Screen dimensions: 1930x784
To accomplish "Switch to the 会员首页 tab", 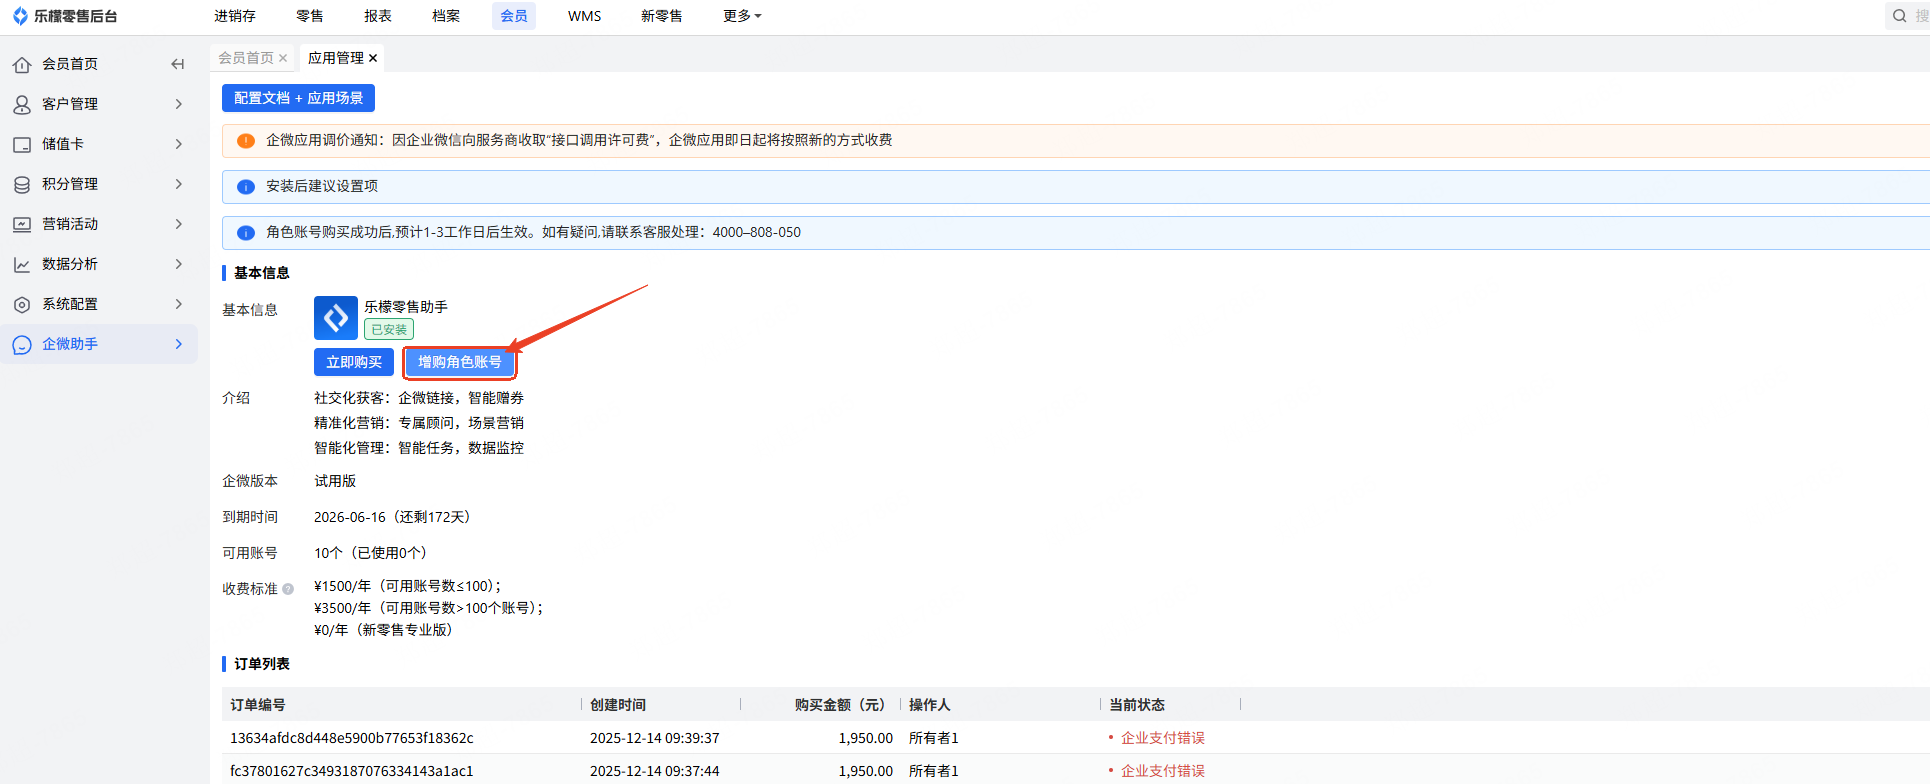I will coord(246,58).
